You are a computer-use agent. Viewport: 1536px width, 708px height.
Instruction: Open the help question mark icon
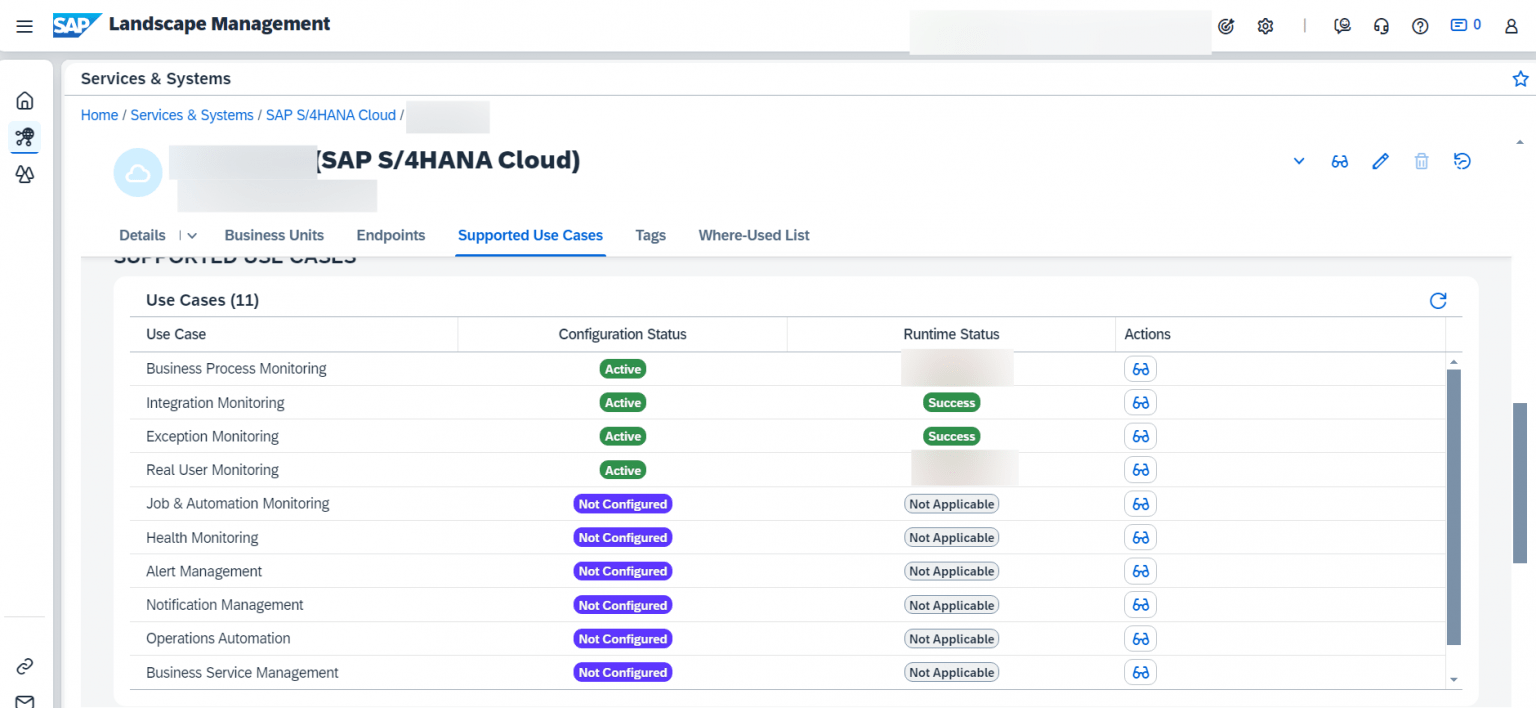1420,26
